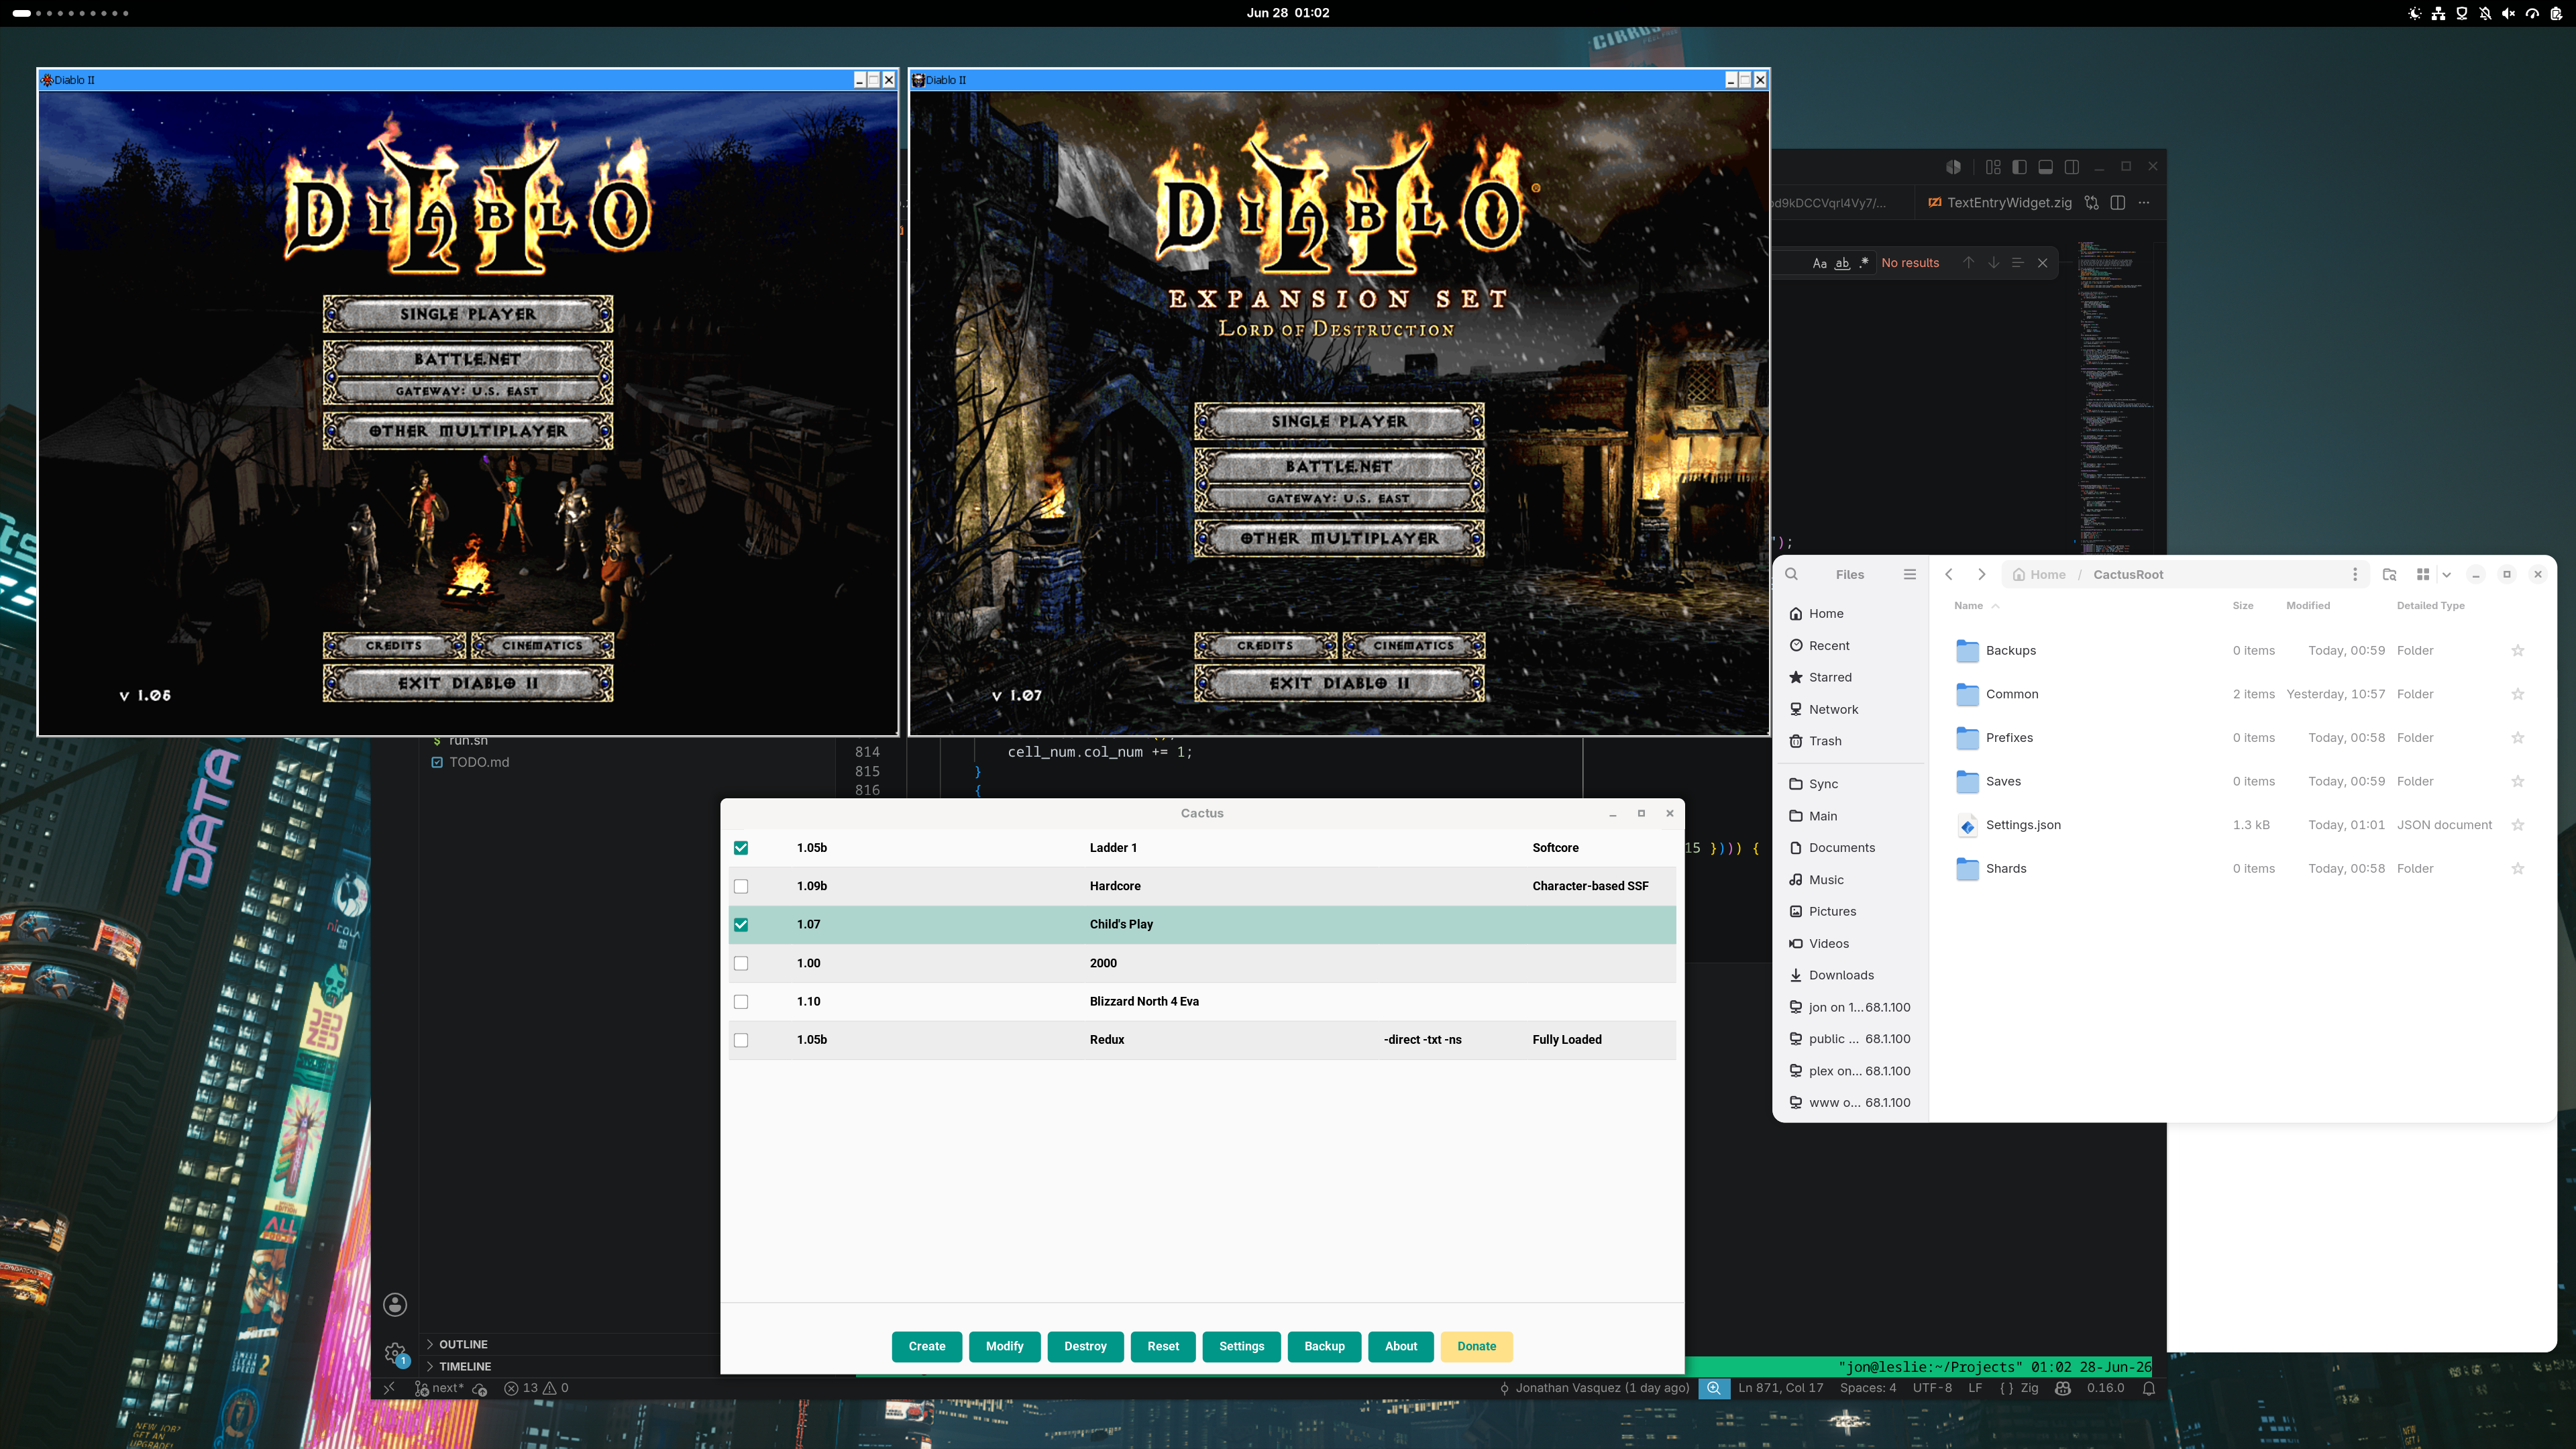Toggle match case in find bar
The width and height of the screenshot is (2576, 1449).
[x=1820, y=263]
